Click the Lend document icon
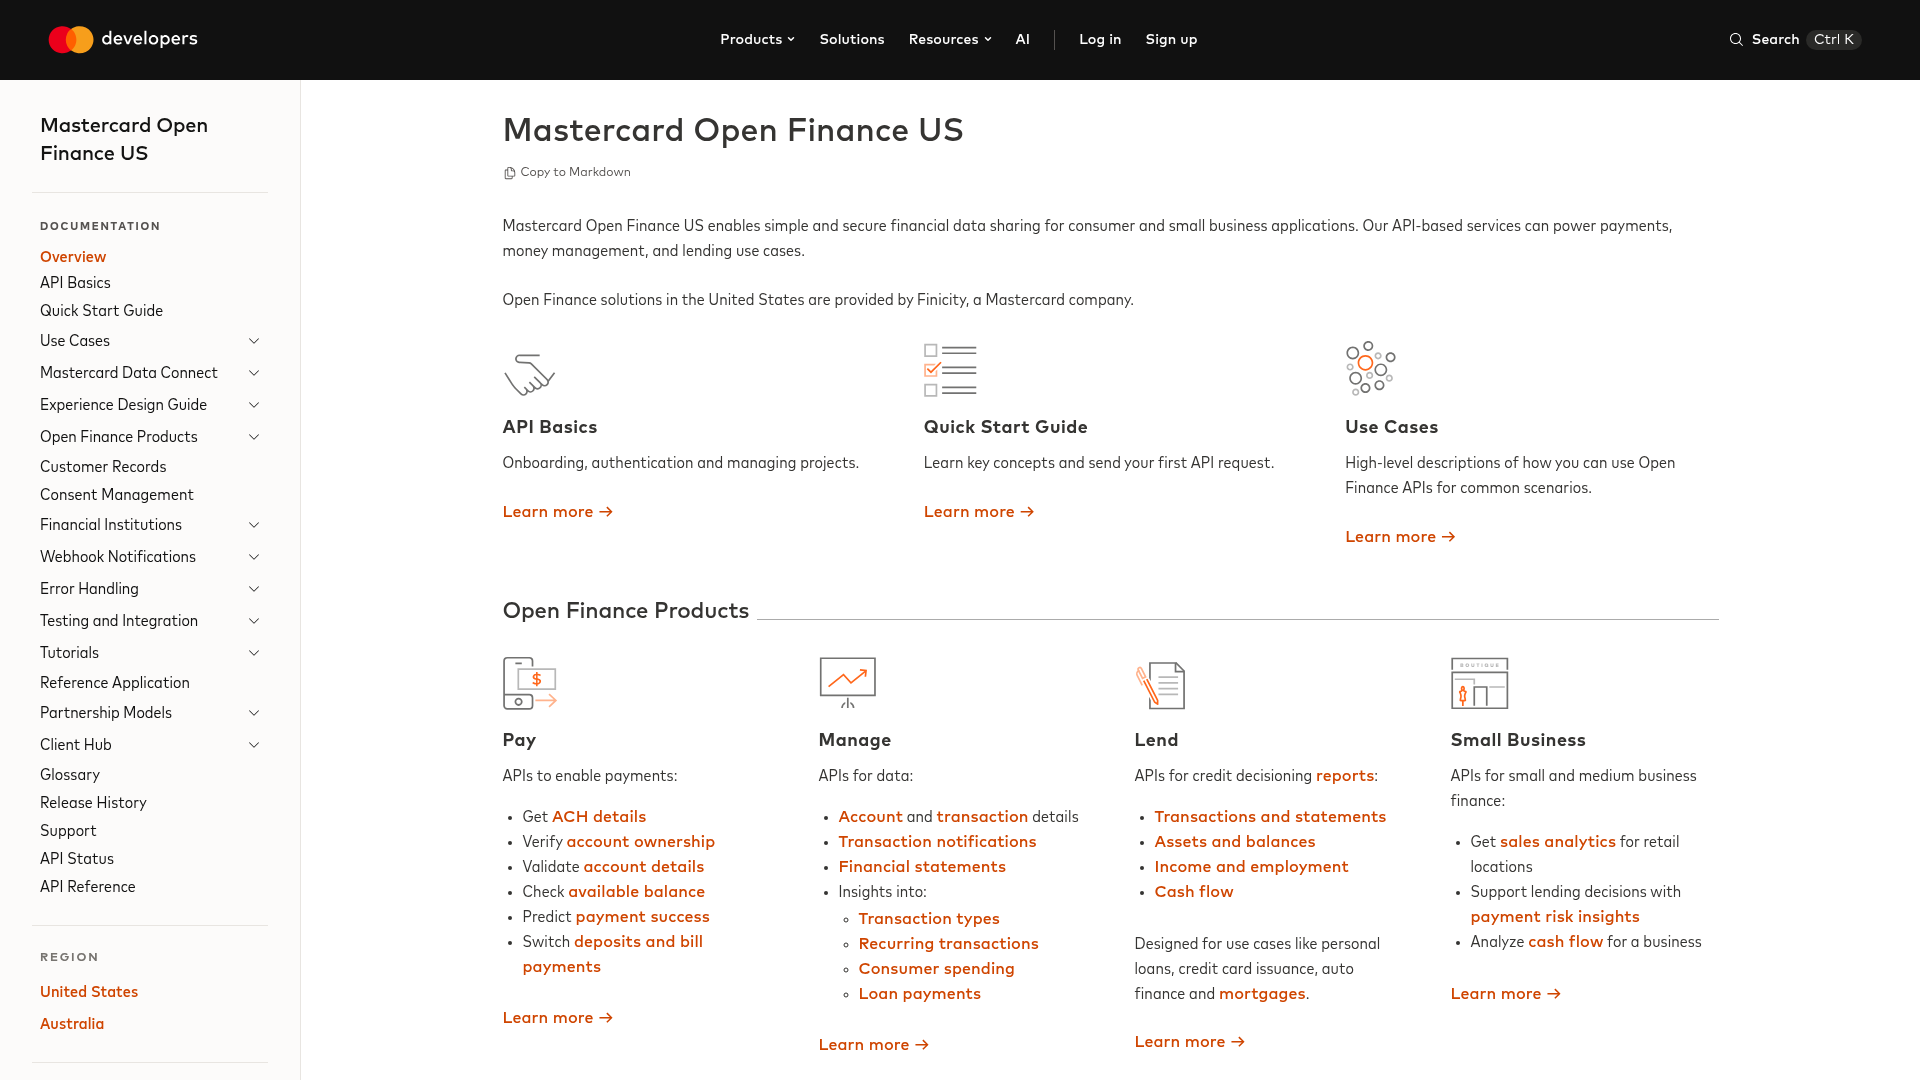The height and width of the screenshot is (1080, 1920). [x=1160, y=685]
